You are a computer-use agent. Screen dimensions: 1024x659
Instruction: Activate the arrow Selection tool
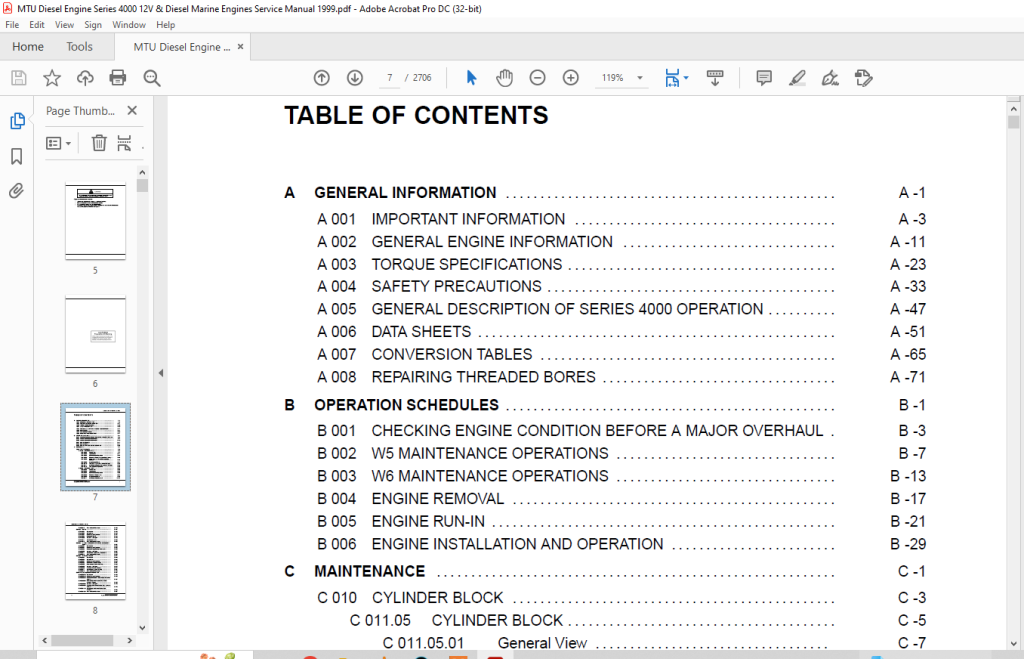[472, 78]
